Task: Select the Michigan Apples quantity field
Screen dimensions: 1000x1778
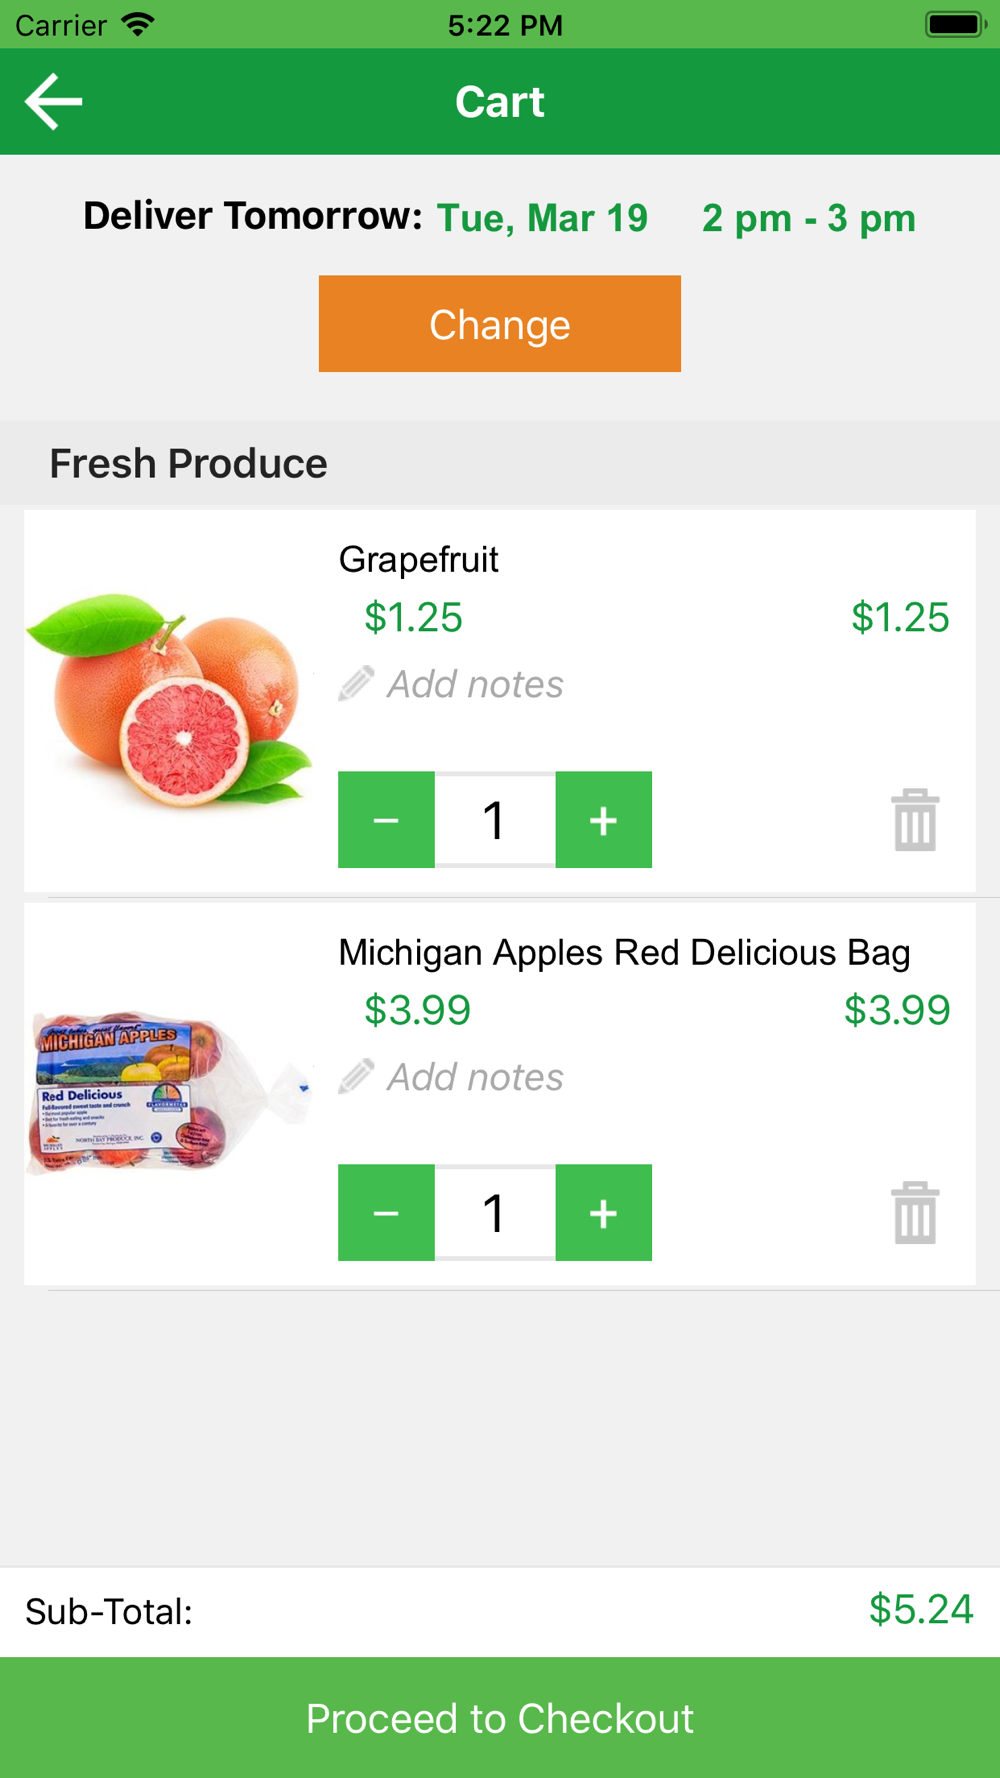Action: point(495,1213)
